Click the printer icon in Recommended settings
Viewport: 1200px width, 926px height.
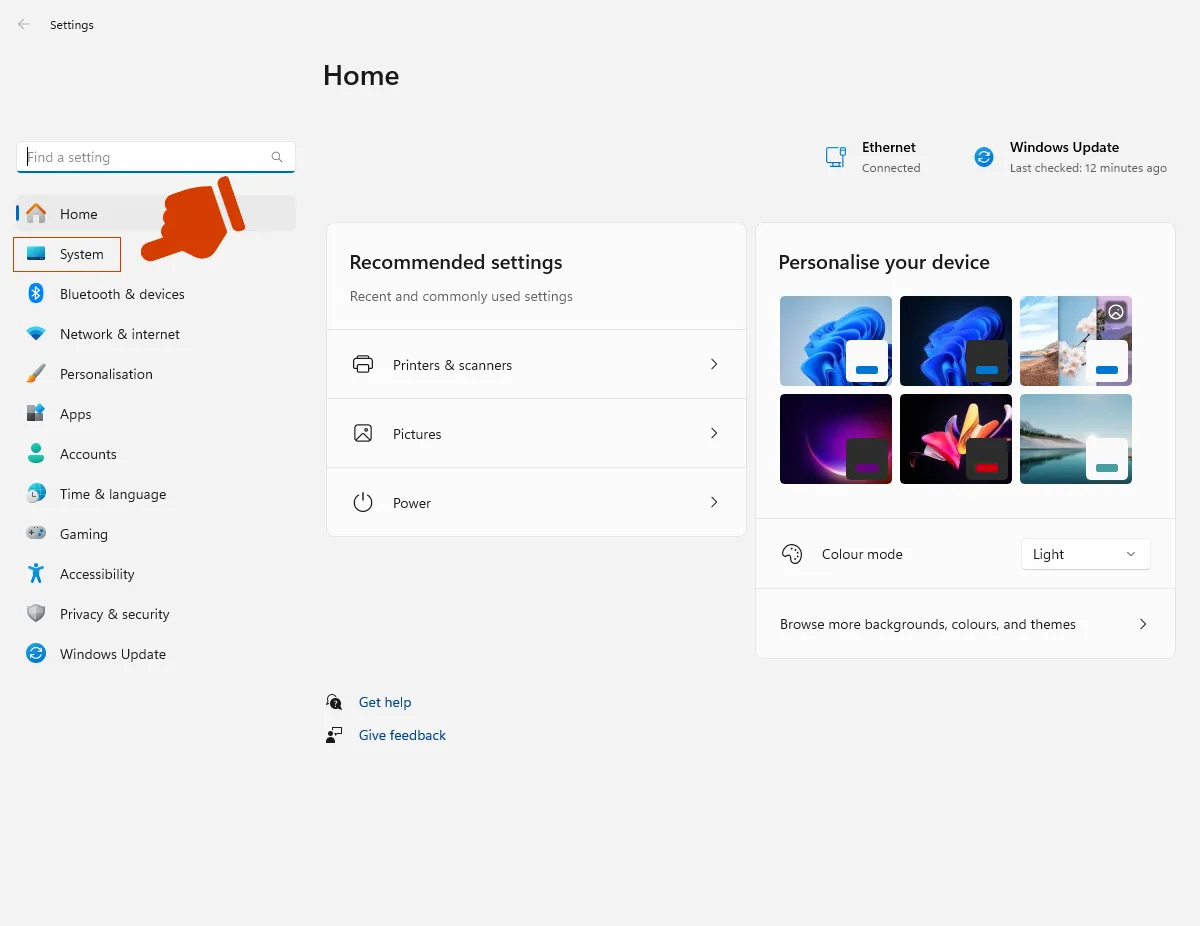coord(363,364)
